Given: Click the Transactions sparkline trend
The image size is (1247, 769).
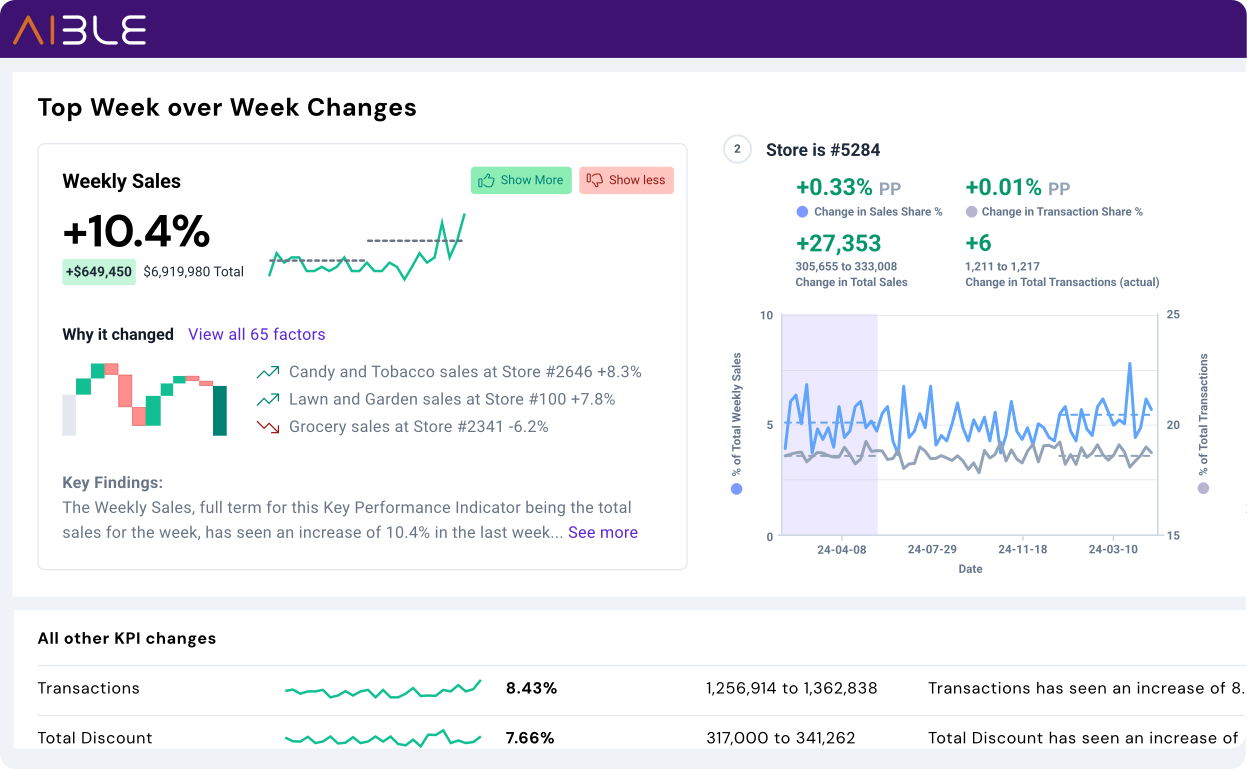Looking at the screenshot, I should 383,689.
